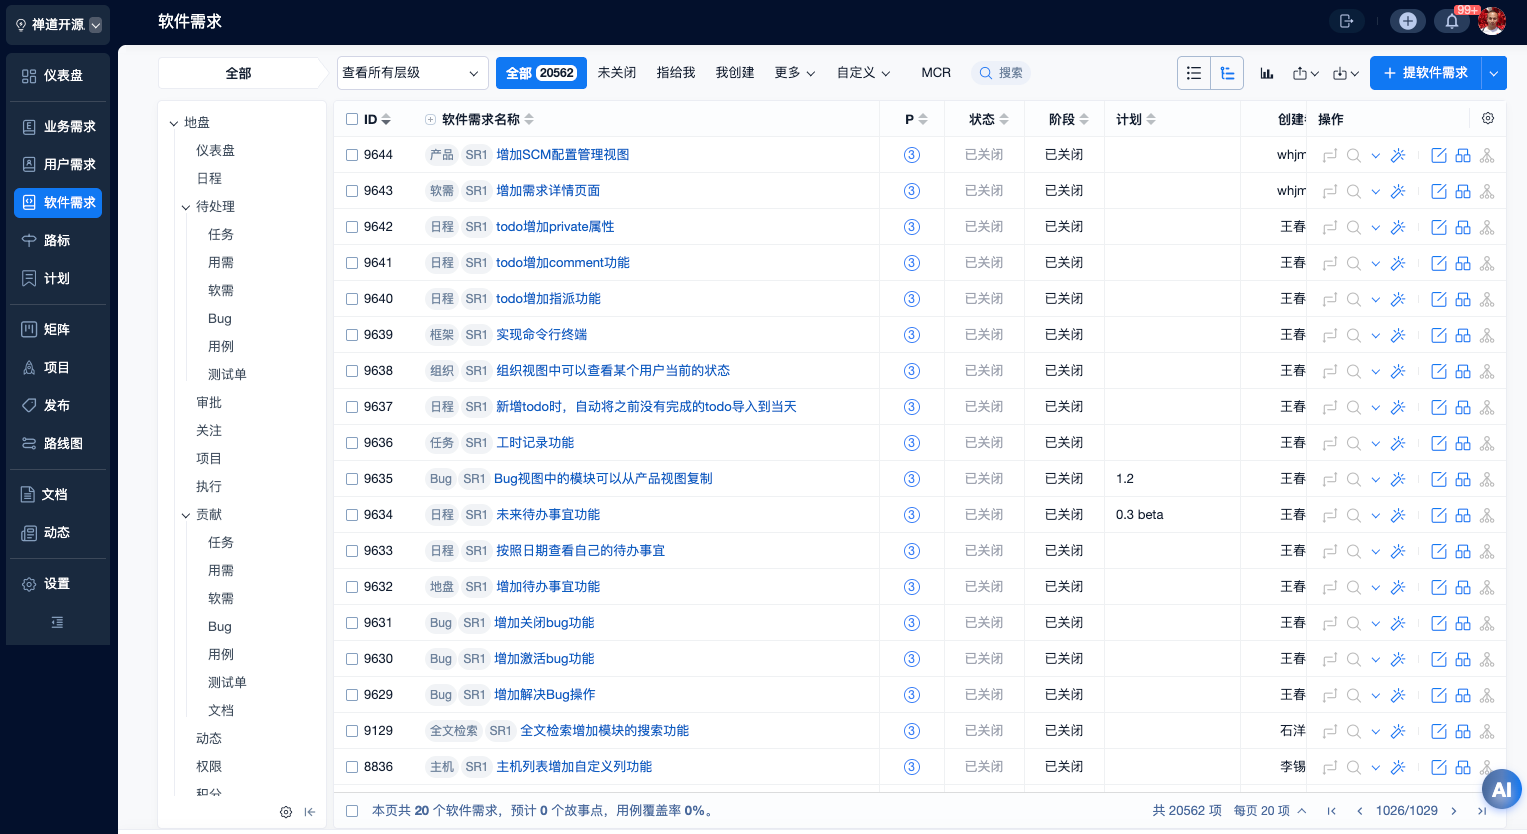1527x834 pixels.
Task: Select checkbox for row 9129
Action: click(352, 731)
